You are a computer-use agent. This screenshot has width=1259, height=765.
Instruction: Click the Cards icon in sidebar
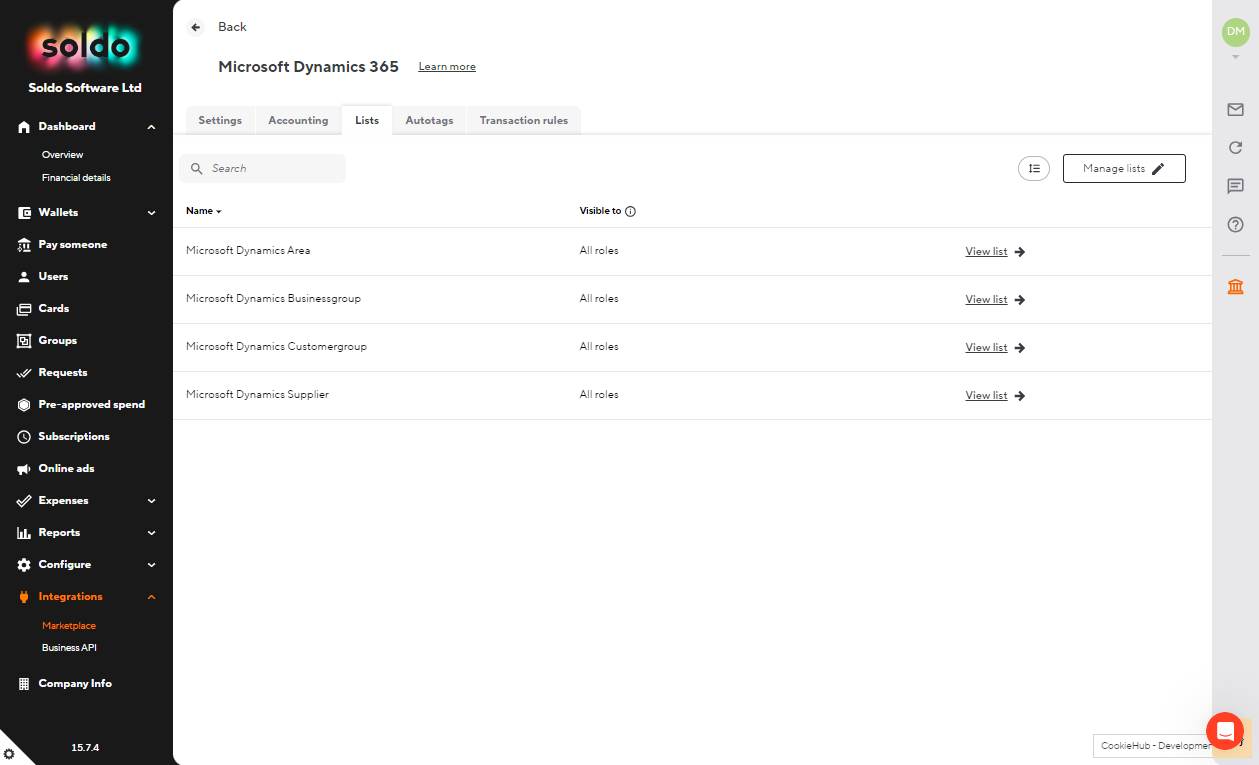pos(24,309)
